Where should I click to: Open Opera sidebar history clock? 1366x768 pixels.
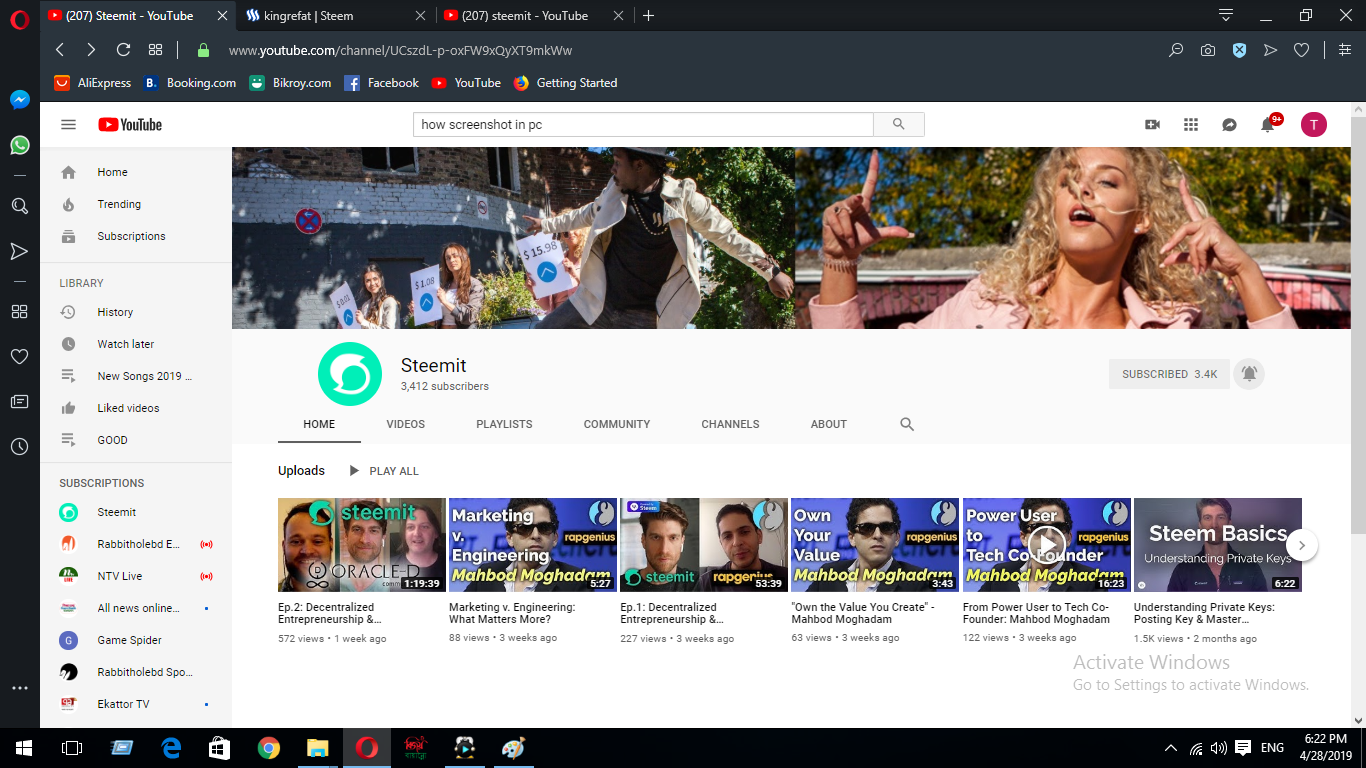tap(19, 447)
